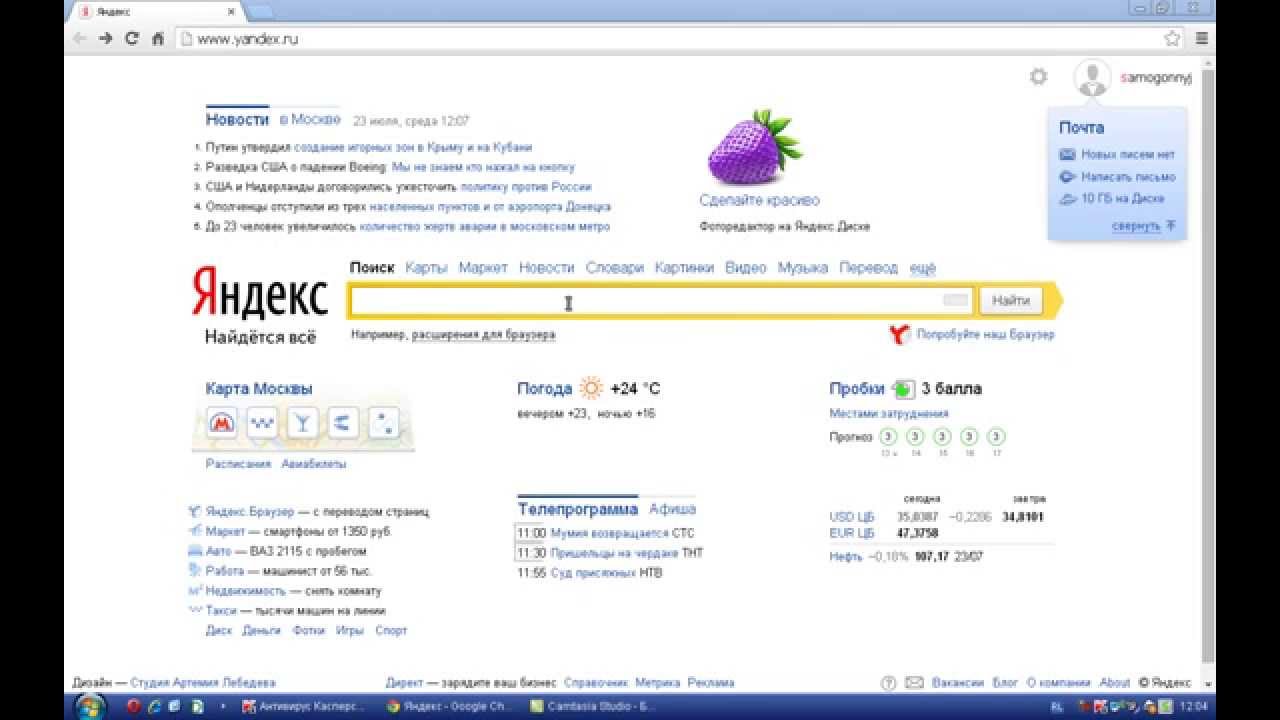The image size is (1280, 720).
Task: Open the Сделайте красиво link
Action: pos(759,201)
